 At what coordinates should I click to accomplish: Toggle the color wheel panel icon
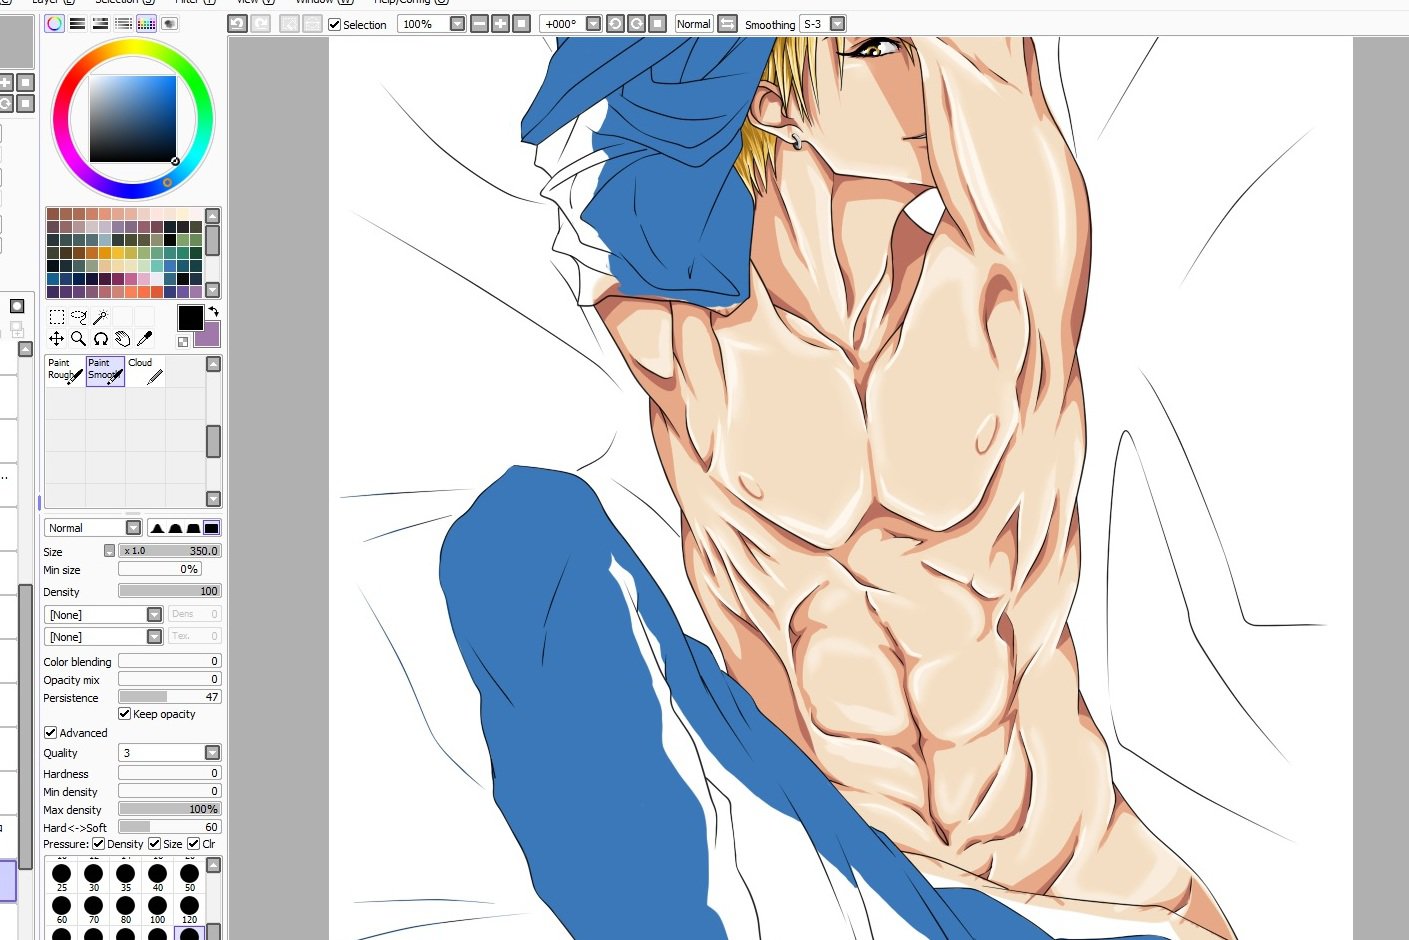54,23
